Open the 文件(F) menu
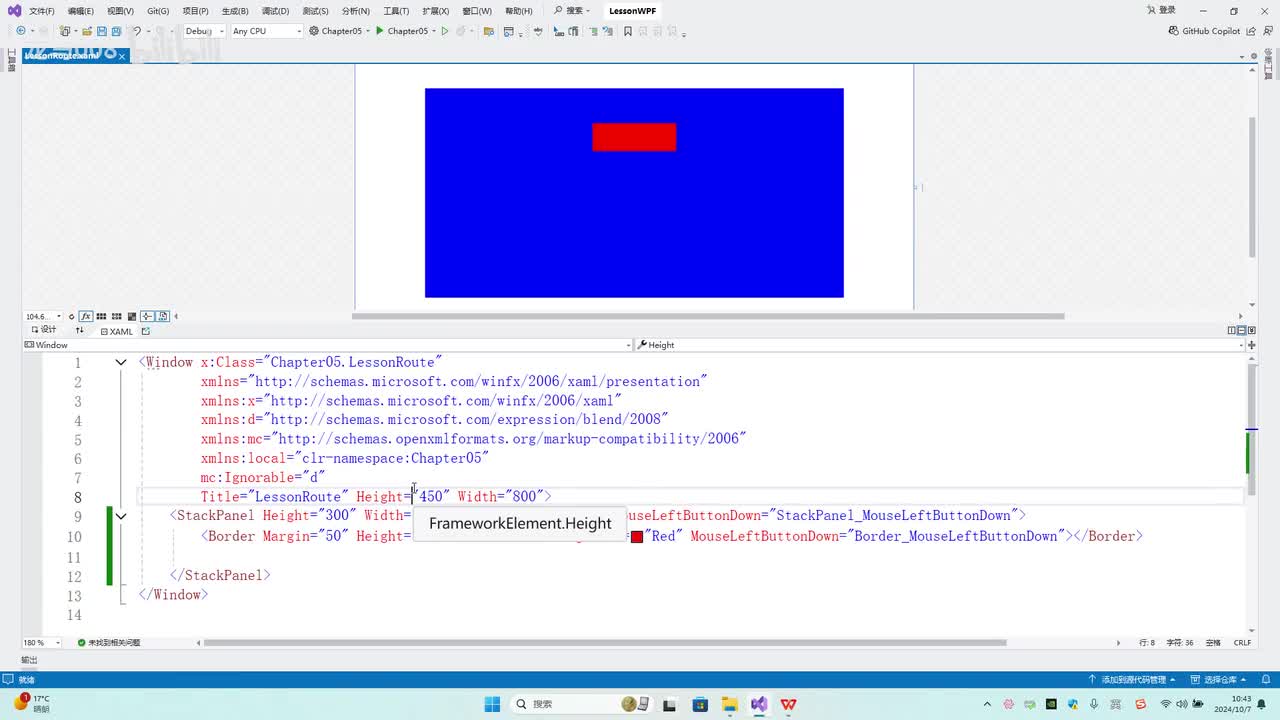This screenshot has width=1280, height=720. (x=42, y=11)
